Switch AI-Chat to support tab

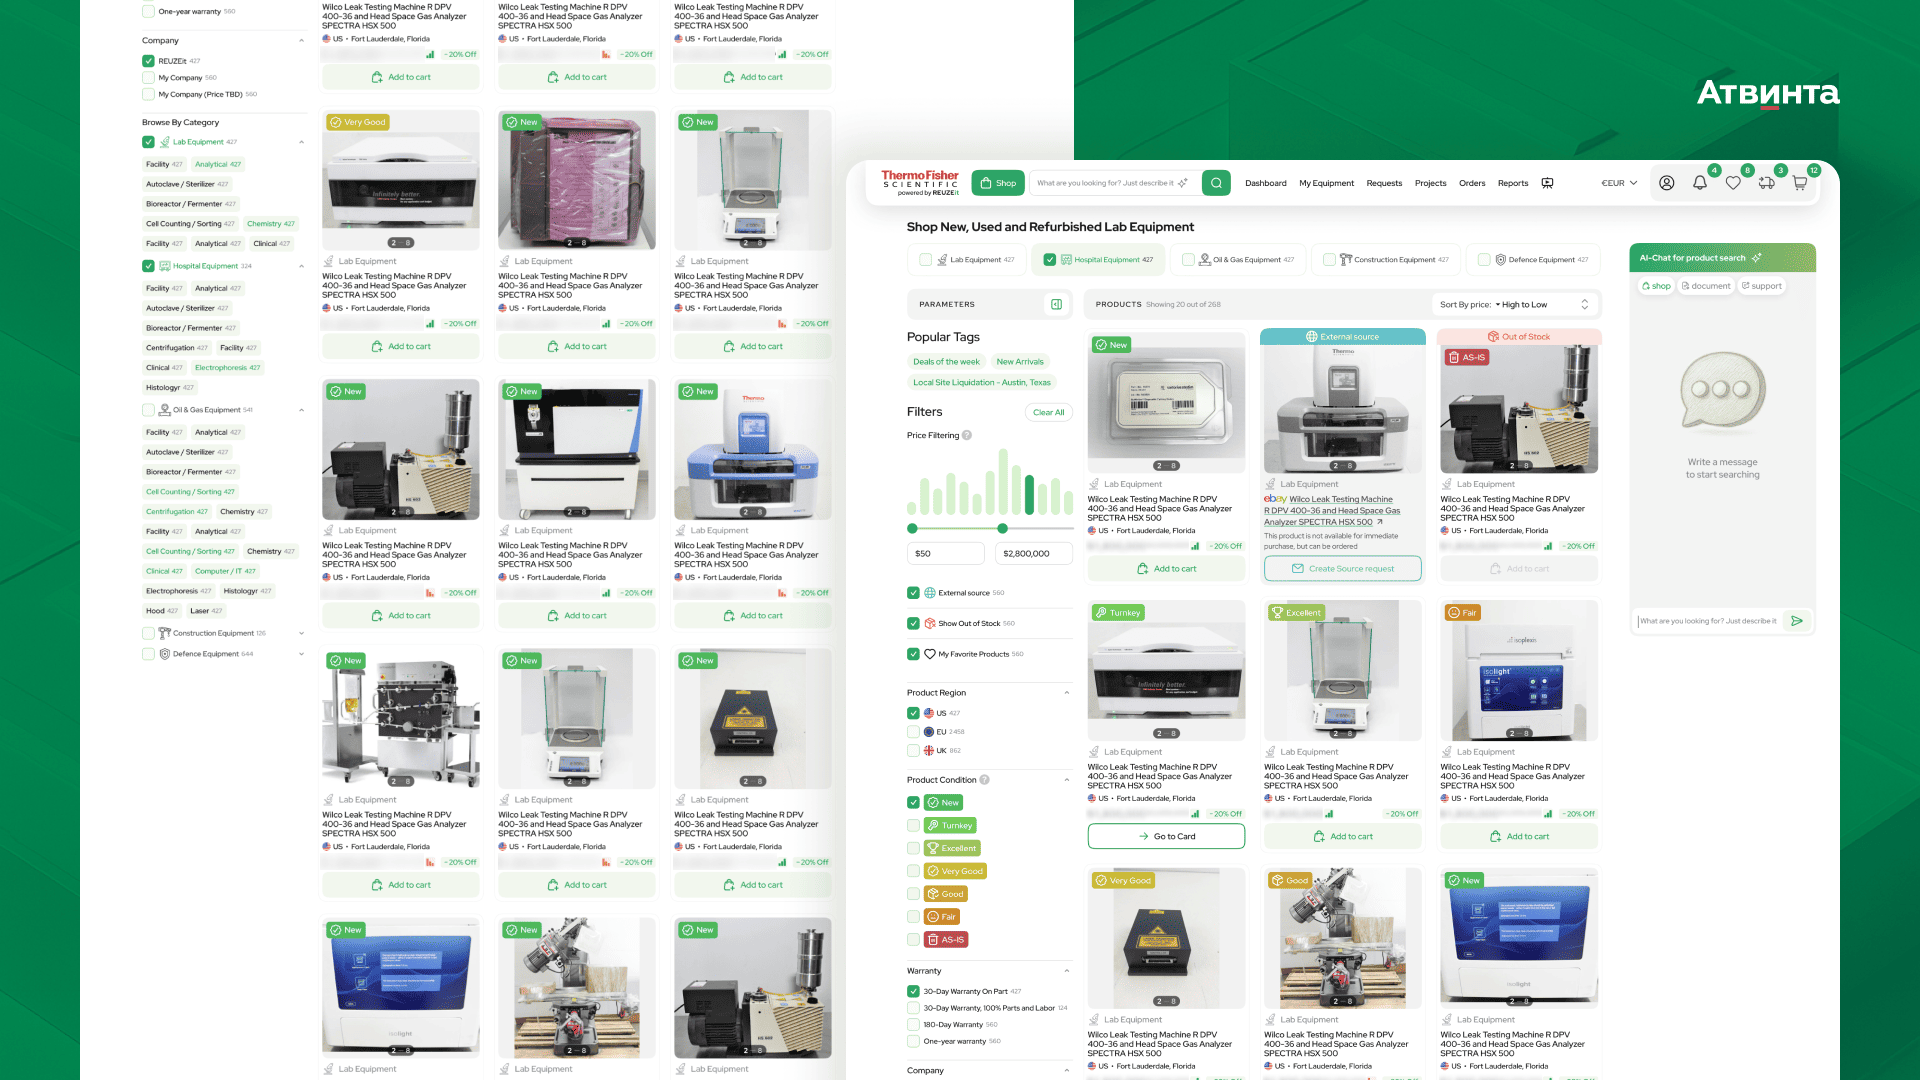pos(1761,286)
